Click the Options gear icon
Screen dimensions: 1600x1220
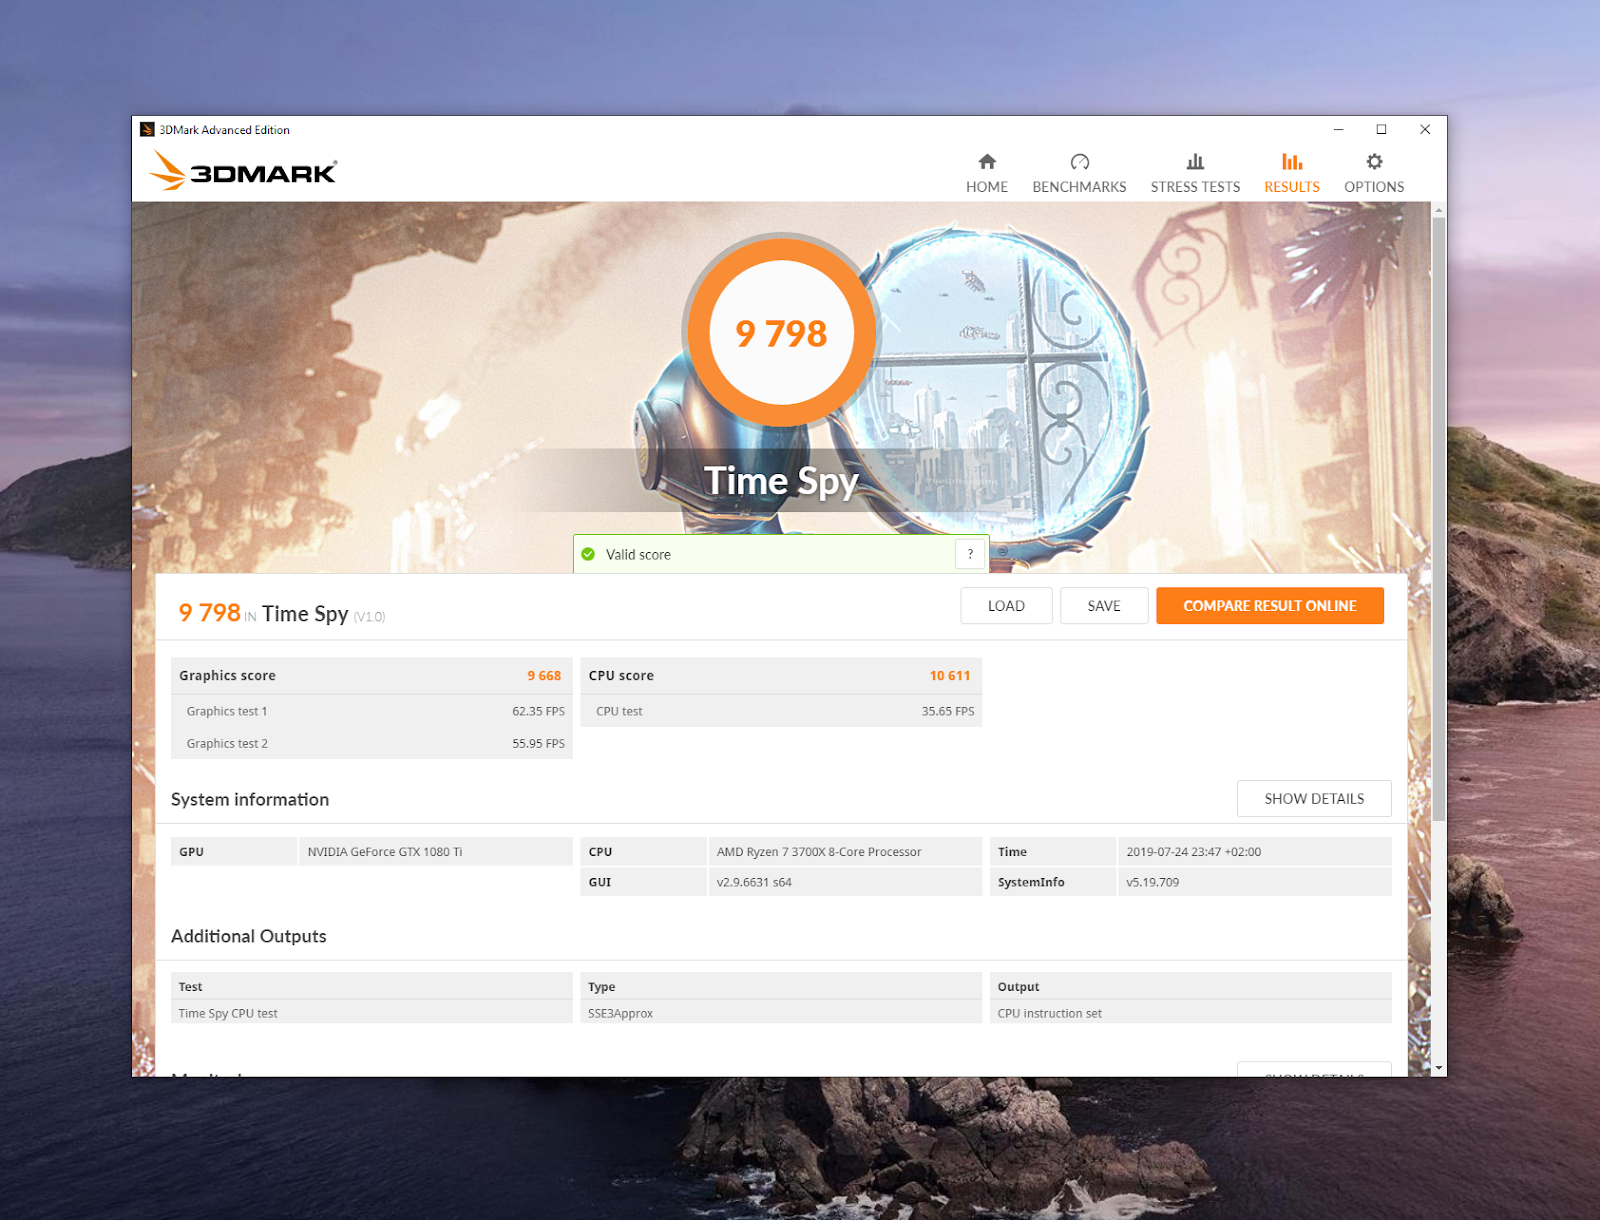tap(1374, 162)
